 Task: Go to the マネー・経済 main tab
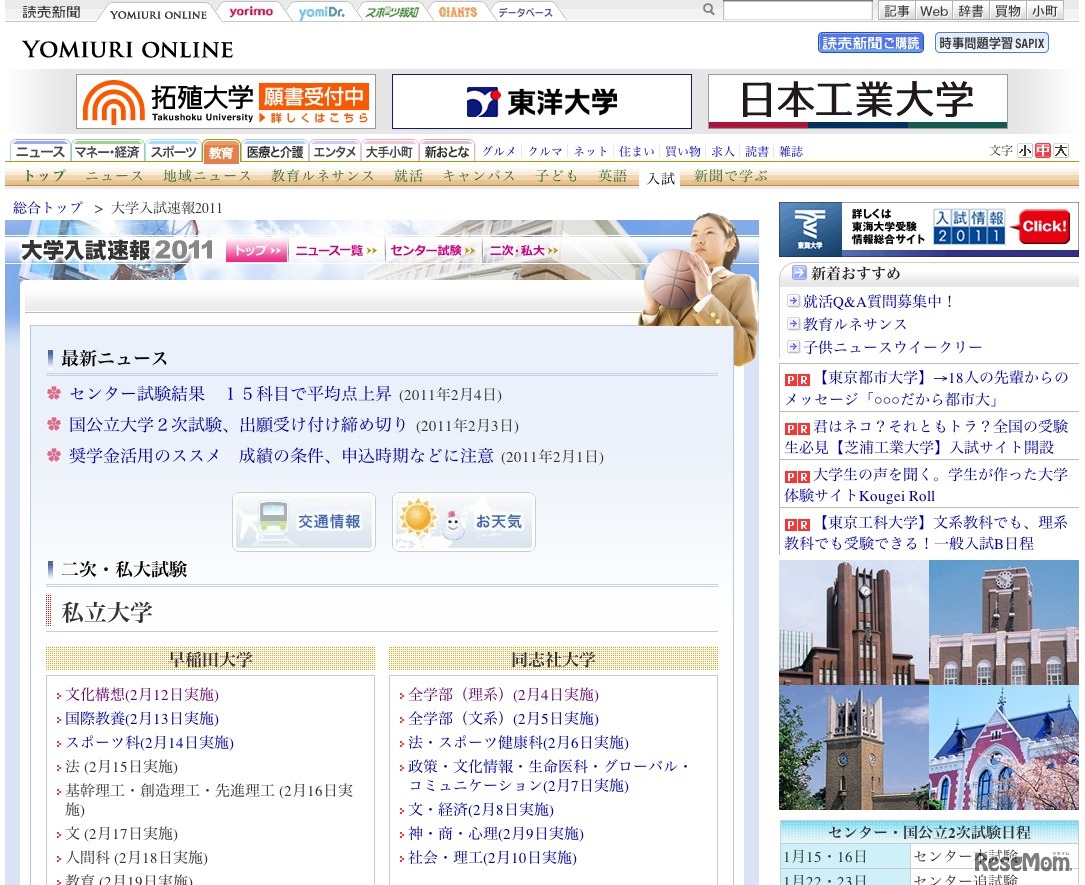coord(107,152)
